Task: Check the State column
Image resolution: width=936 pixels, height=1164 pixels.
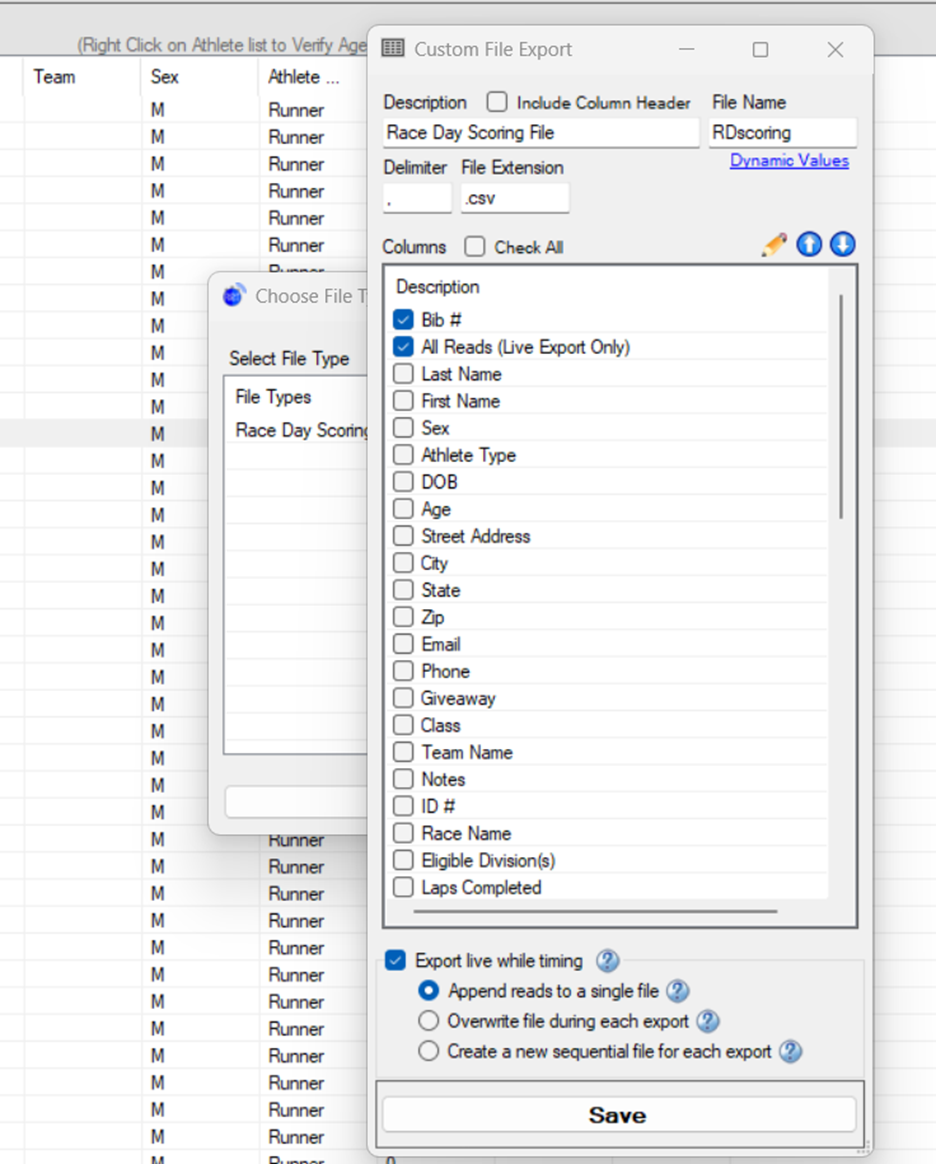Action: [403, 589]
